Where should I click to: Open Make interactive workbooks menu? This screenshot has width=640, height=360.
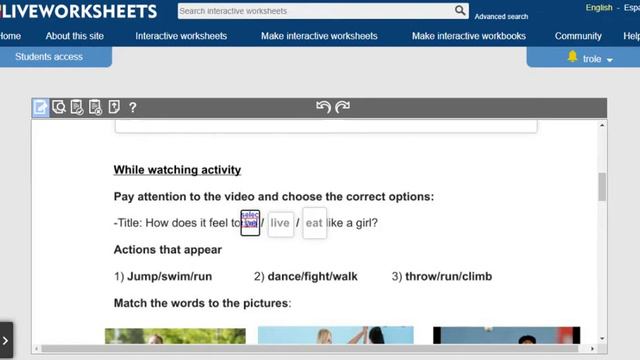(x=469, y=36)
